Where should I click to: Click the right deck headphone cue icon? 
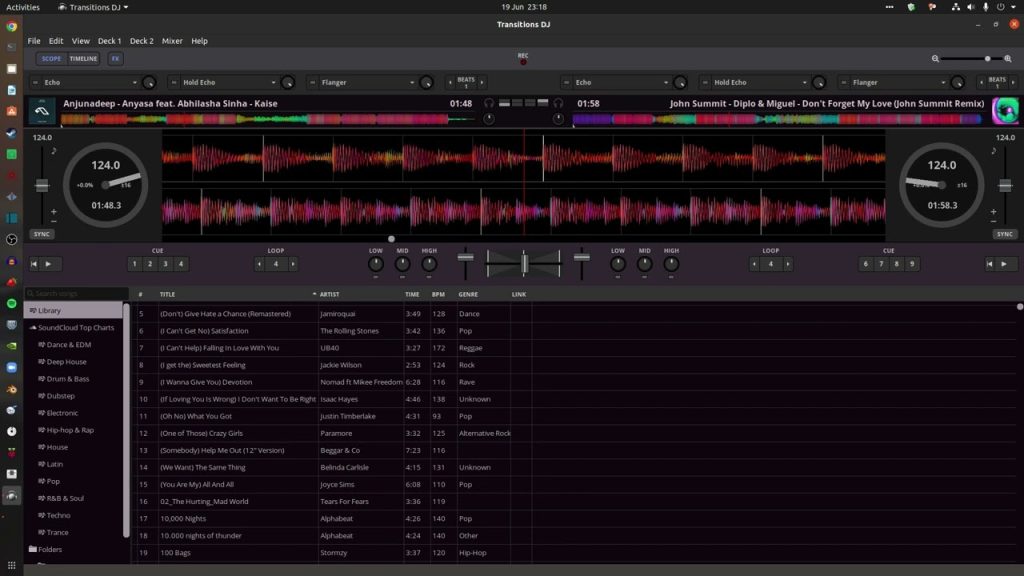coord(558,103)
